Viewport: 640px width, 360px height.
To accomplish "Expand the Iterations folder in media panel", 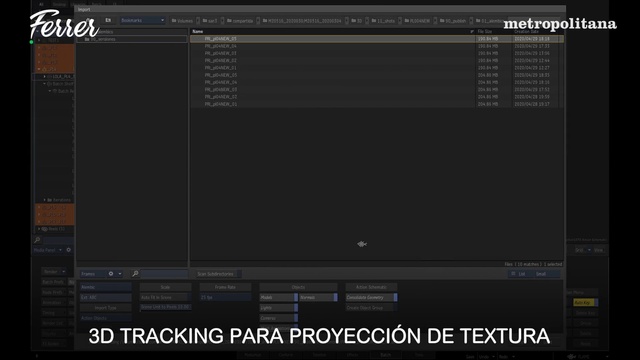I will pos(44,200).
